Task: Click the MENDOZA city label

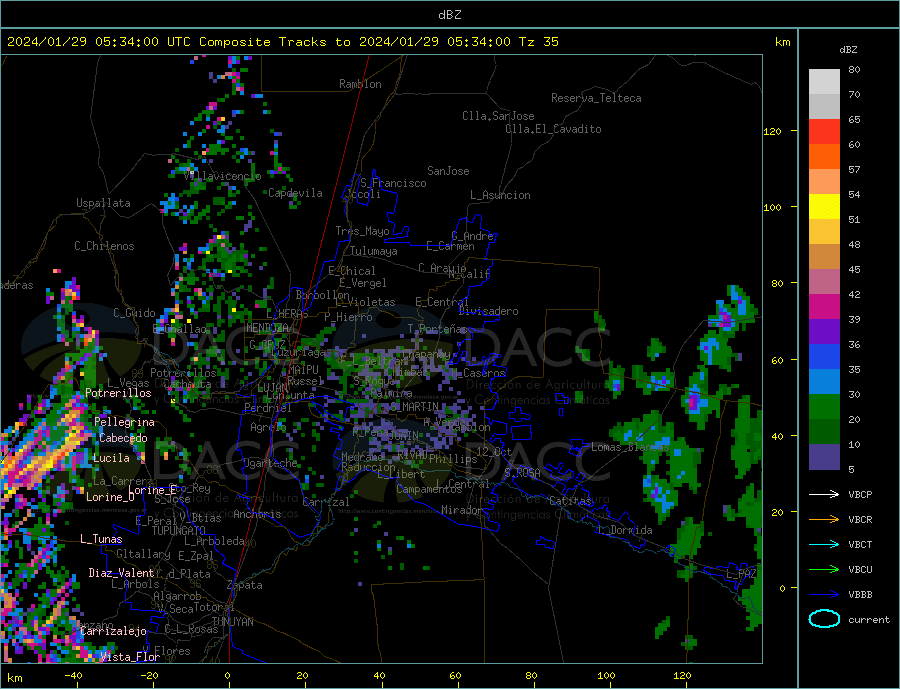Action: click(267, 328)
